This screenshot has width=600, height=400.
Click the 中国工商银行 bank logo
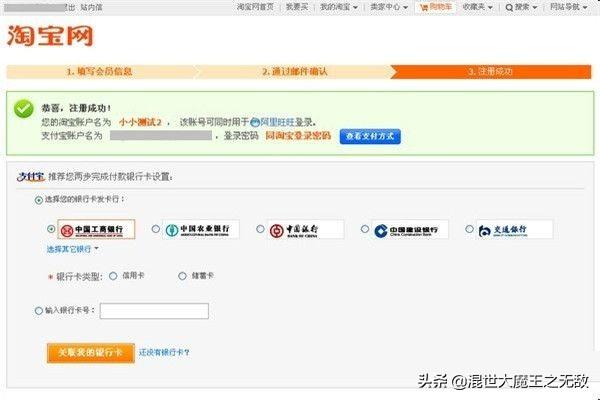[96, 229]
